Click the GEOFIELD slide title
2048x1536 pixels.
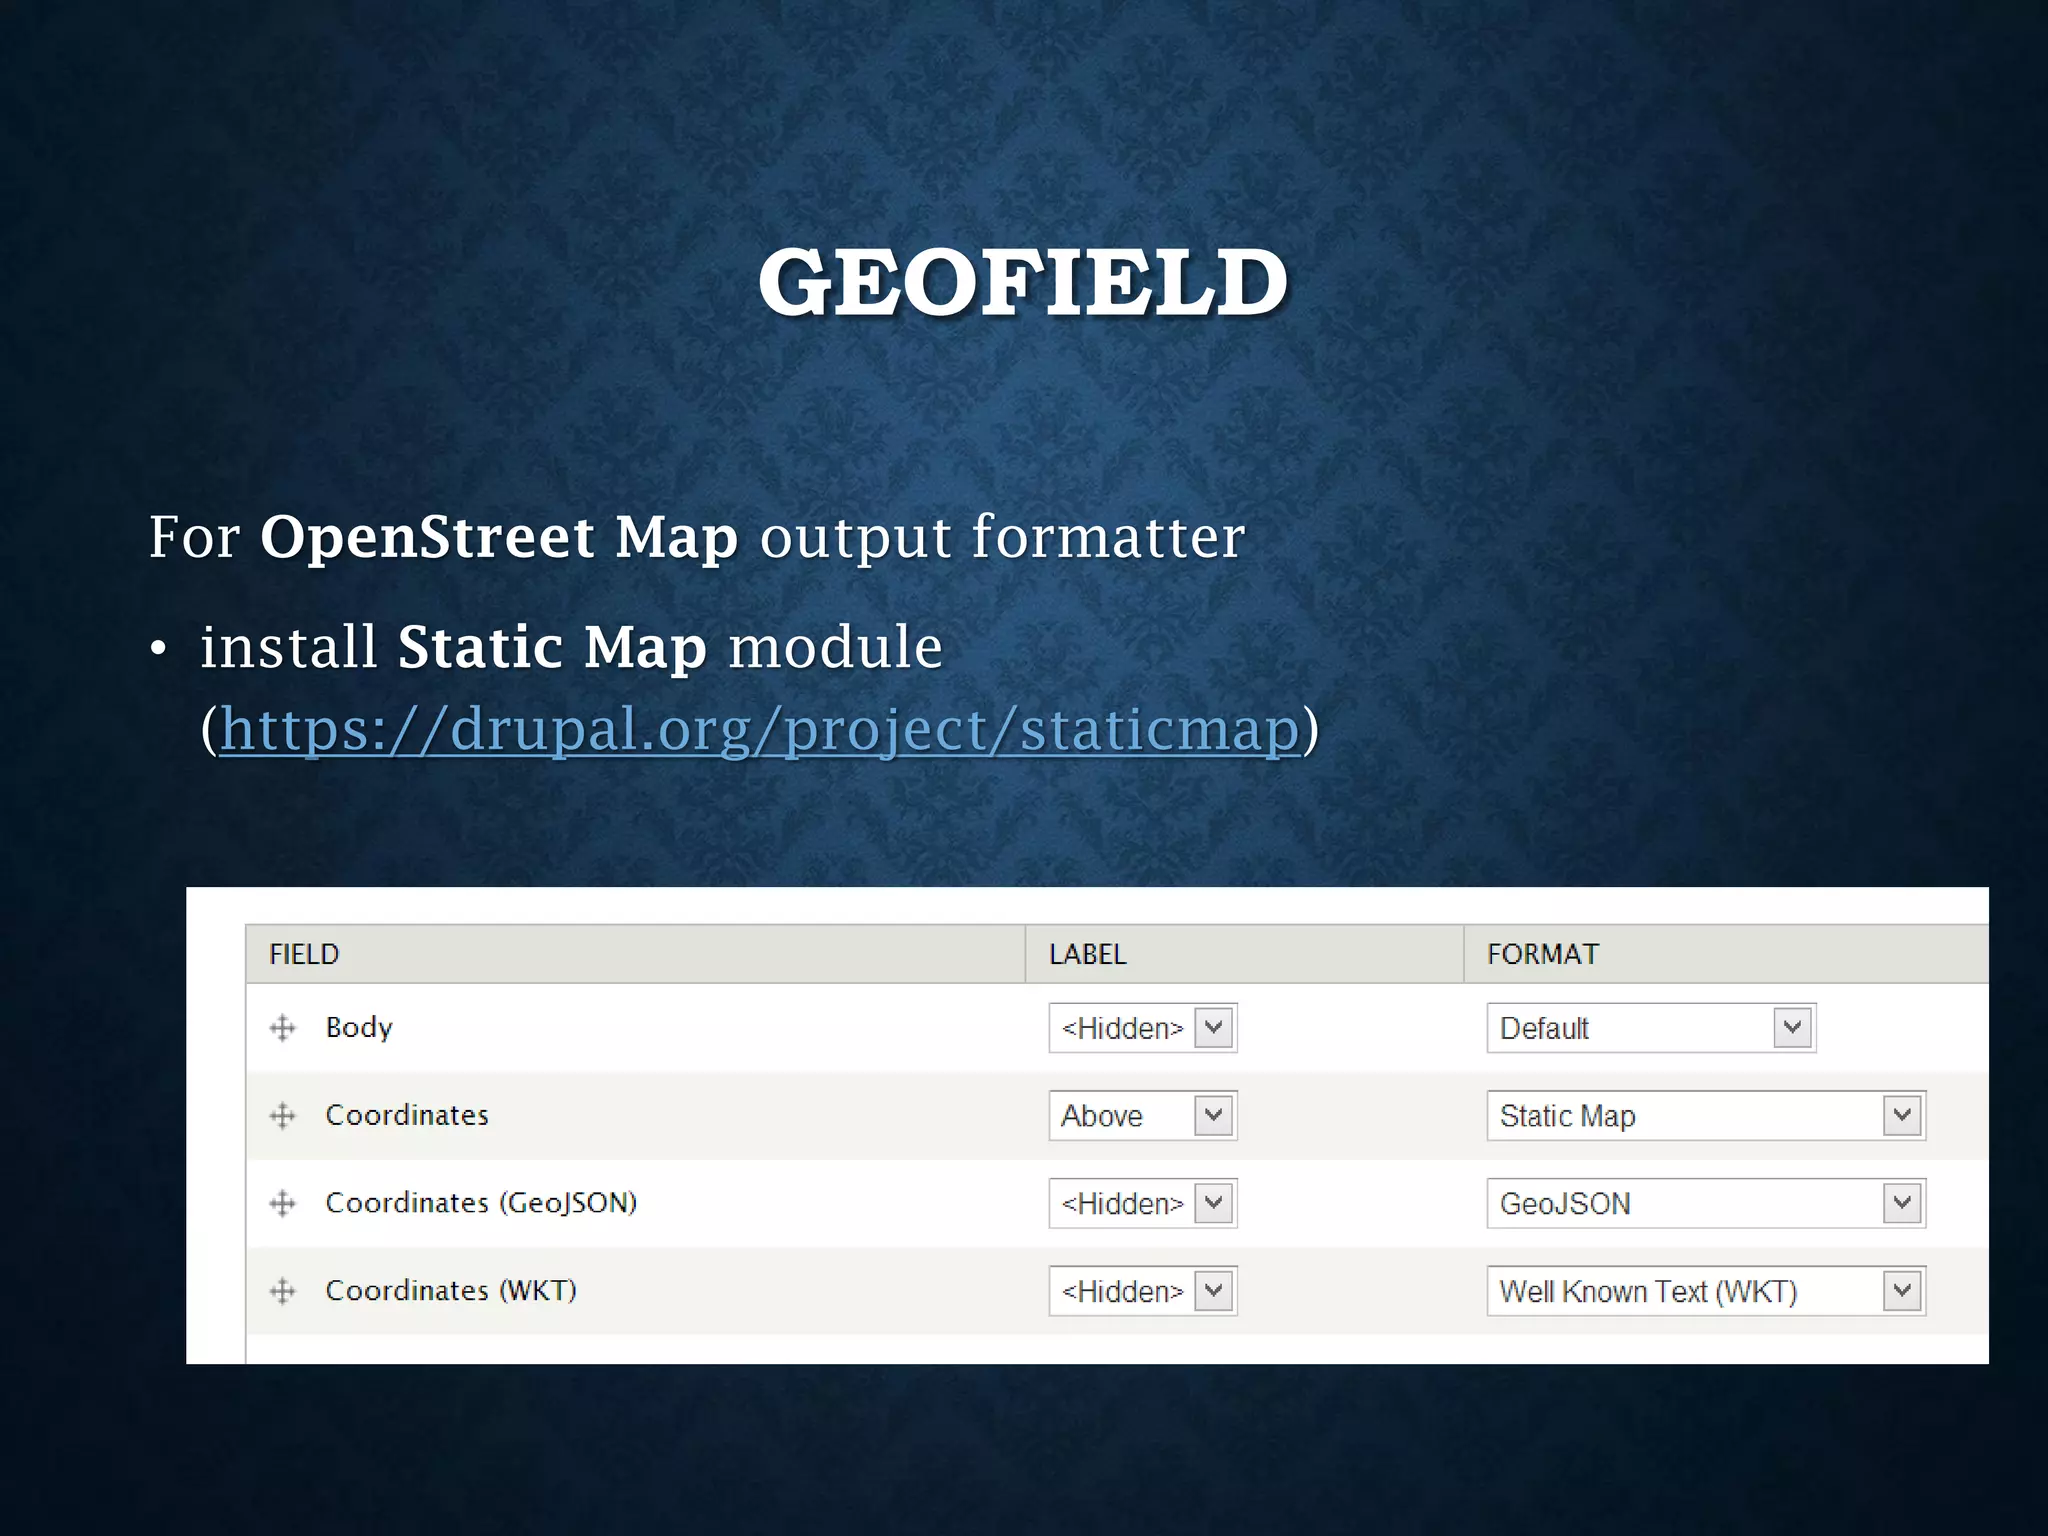click(x=1023, y=283)
